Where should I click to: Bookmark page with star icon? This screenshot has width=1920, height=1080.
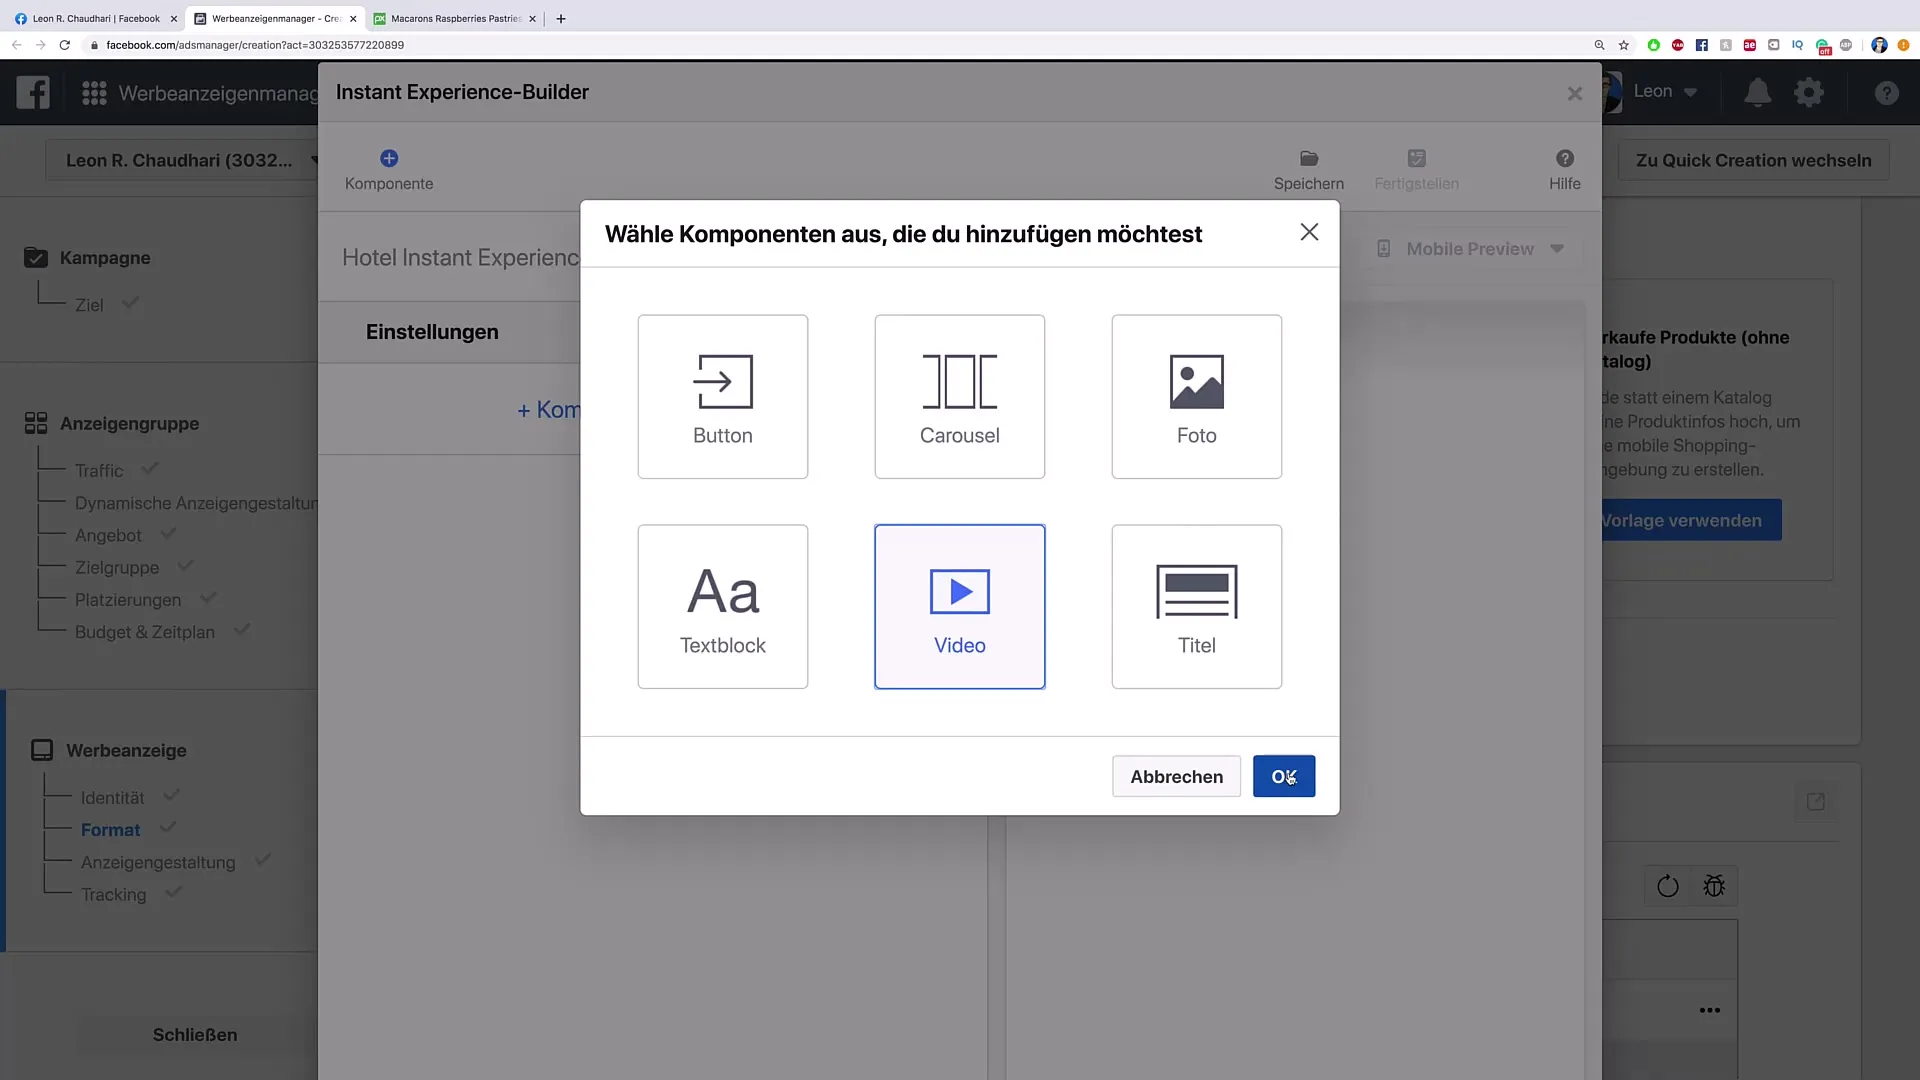[x=1624, y=45]
